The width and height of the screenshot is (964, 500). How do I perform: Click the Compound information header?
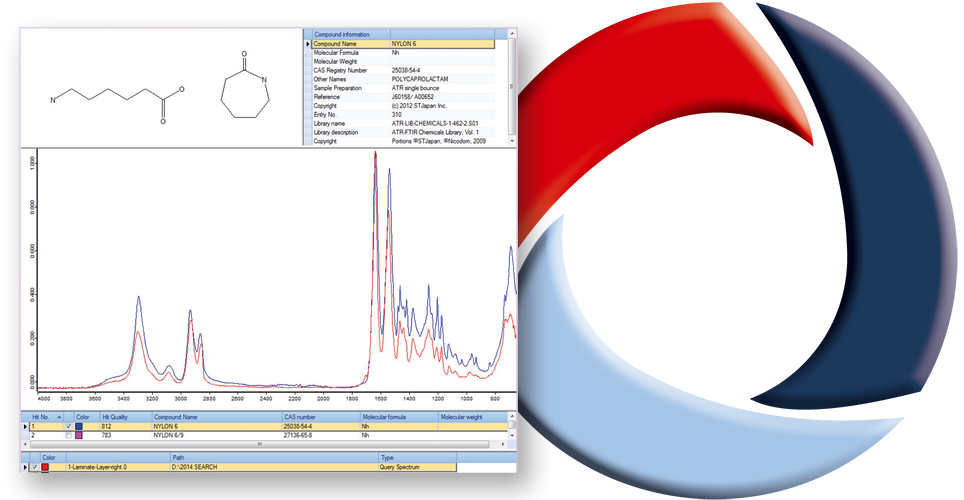[x=350, y=34]
